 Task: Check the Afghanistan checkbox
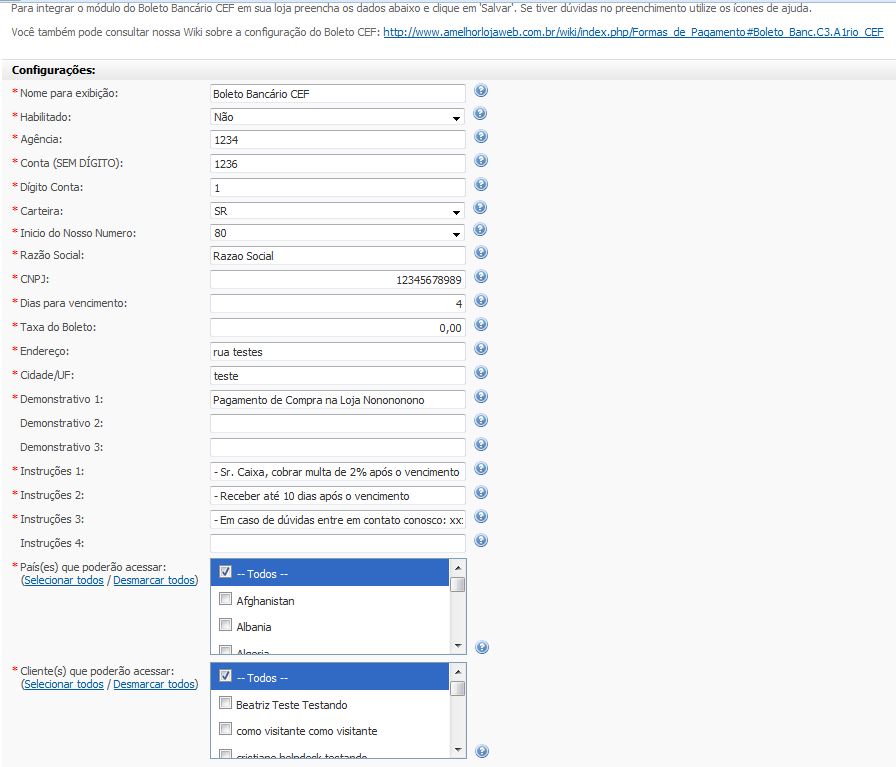(226, 598)
